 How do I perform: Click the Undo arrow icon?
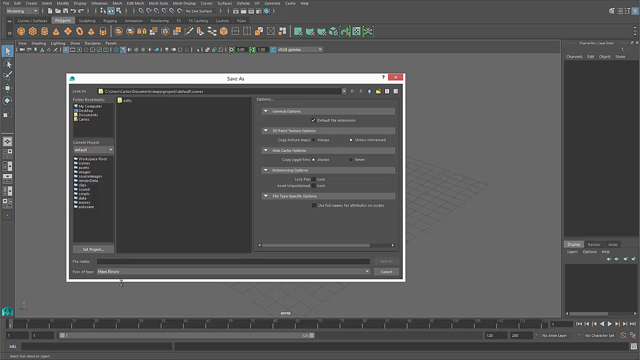73,11
